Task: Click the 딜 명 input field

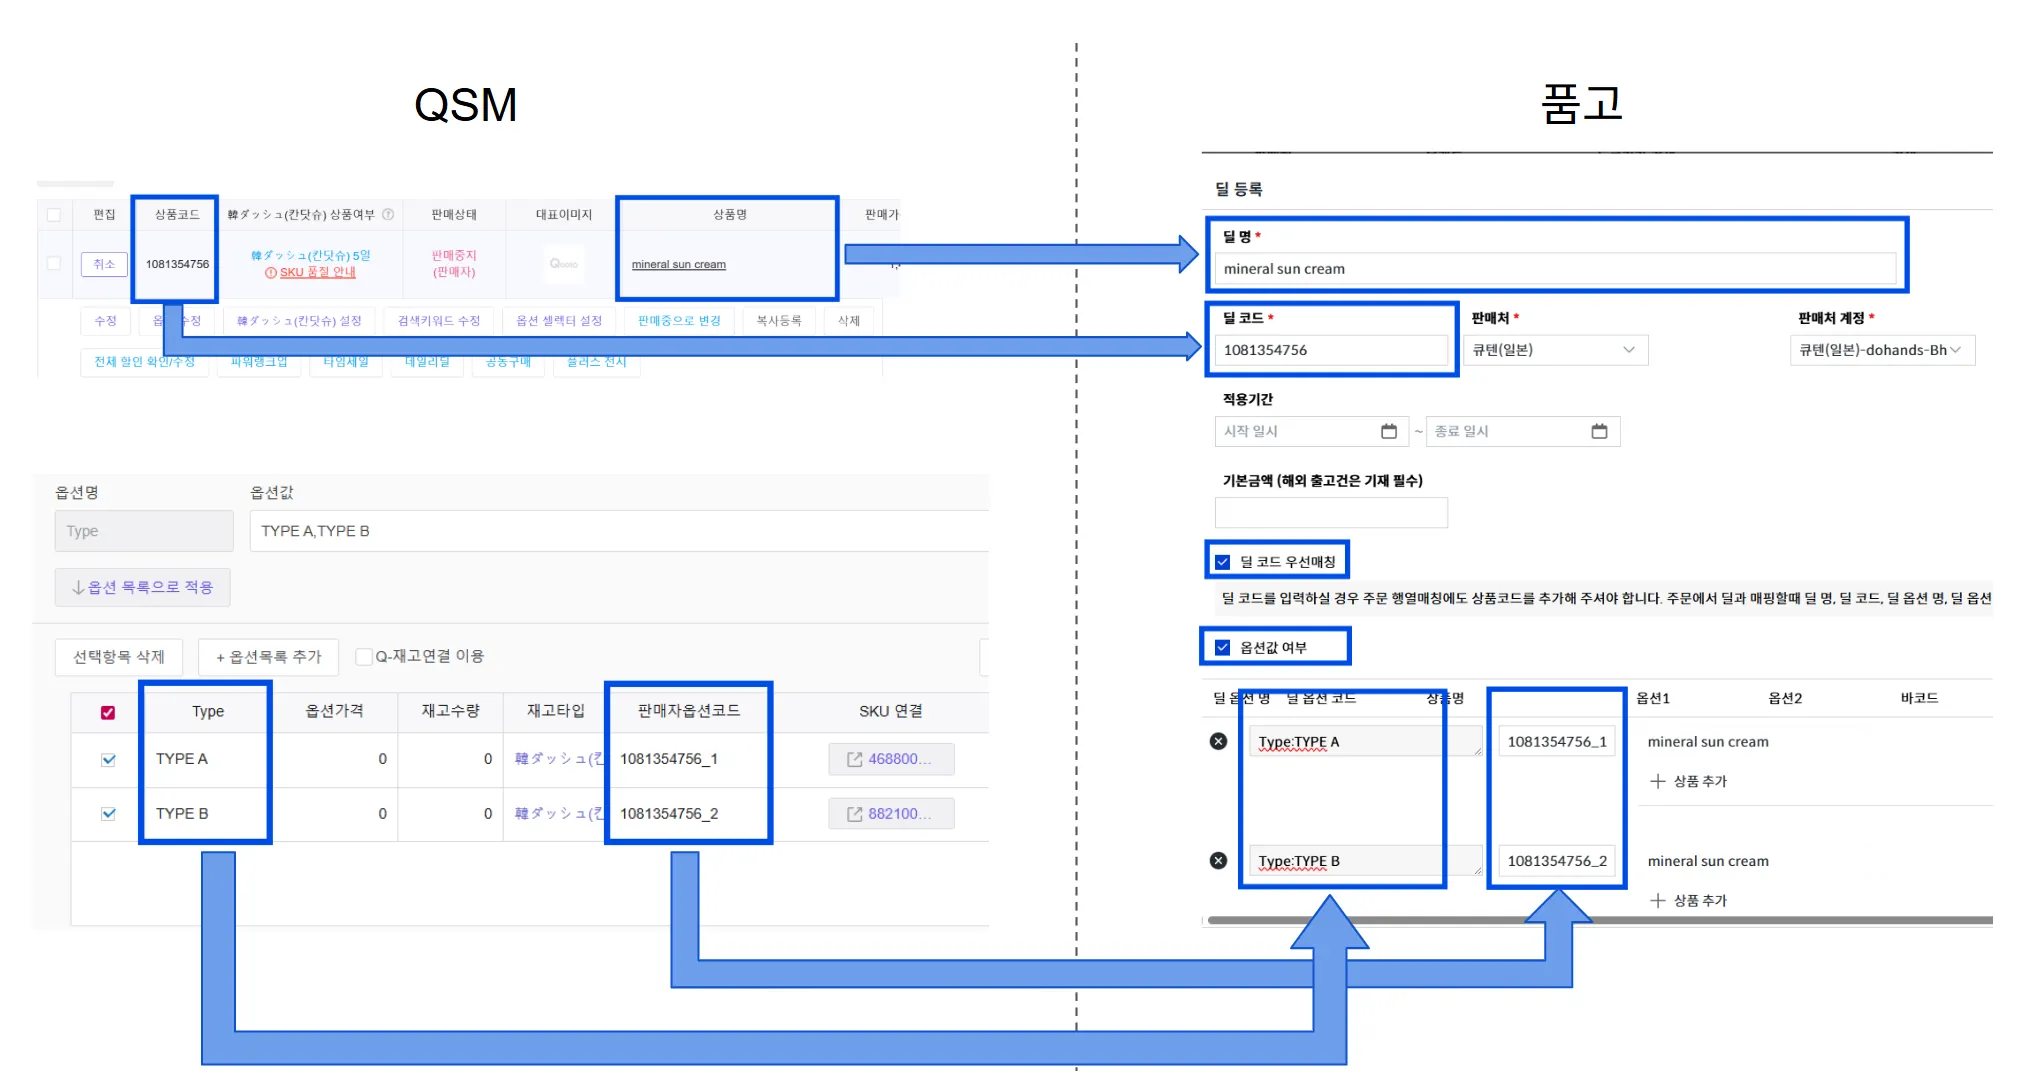Action: point(1554,268)
